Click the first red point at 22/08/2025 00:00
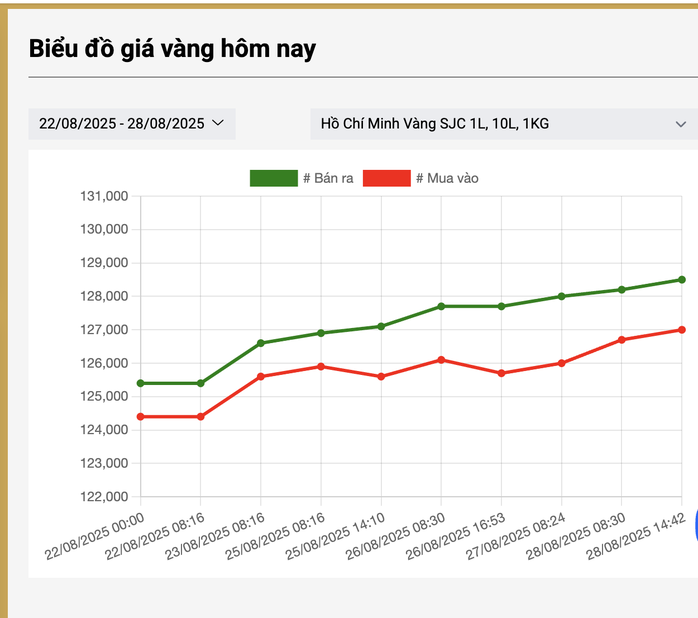Screen dimensions: 698x618 point(141,416)
